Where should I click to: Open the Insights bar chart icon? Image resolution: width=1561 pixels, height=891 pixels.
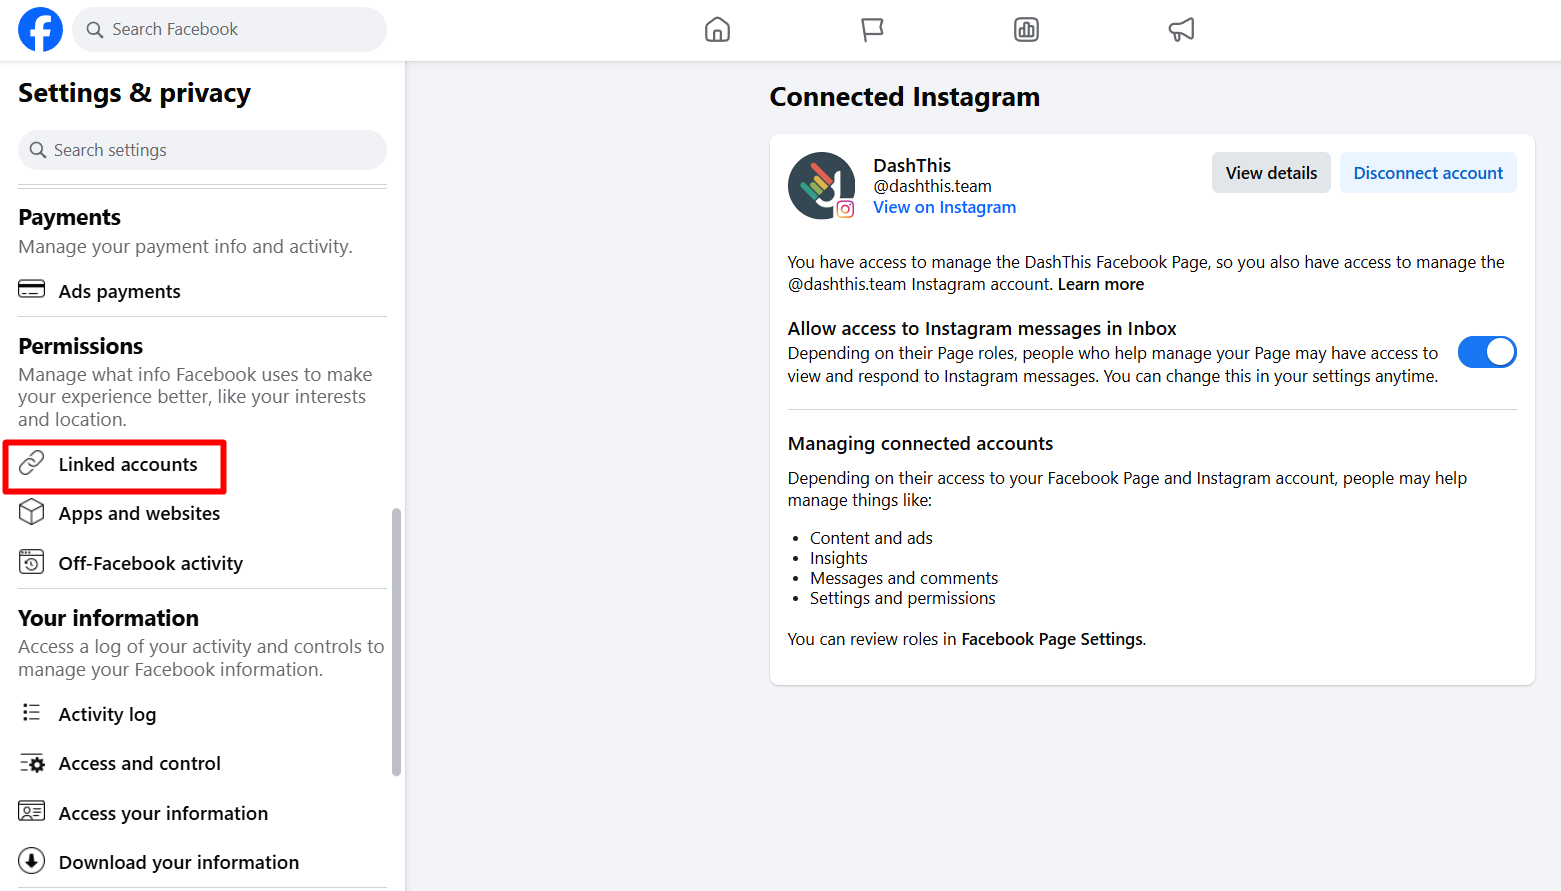(1026, 30)
